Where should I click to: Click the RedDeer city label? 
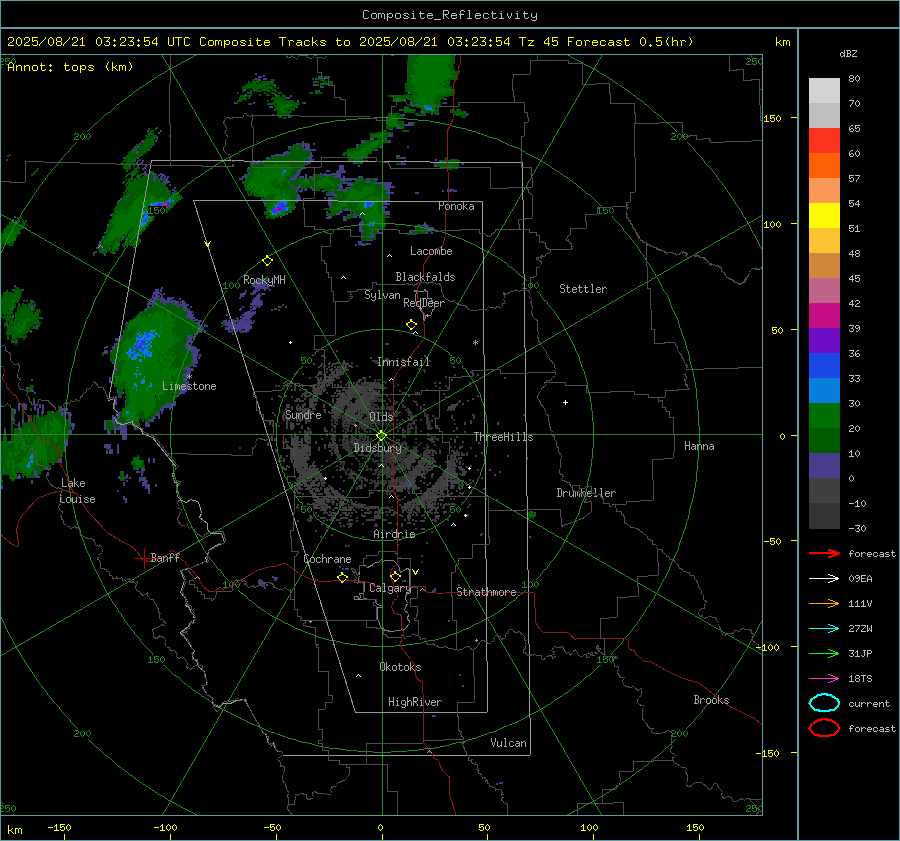[424, 303]
